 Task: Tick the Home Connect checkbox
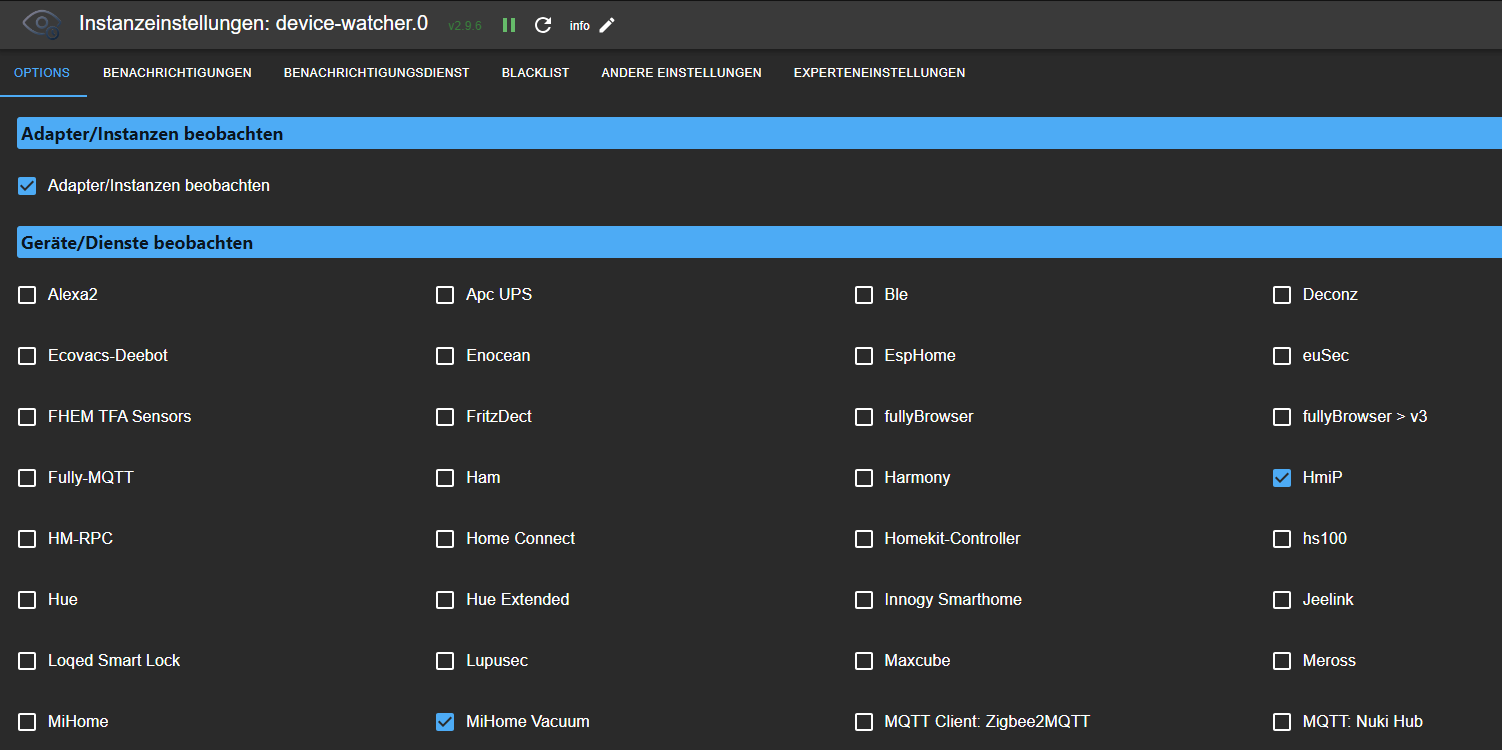tap(445, 539)
